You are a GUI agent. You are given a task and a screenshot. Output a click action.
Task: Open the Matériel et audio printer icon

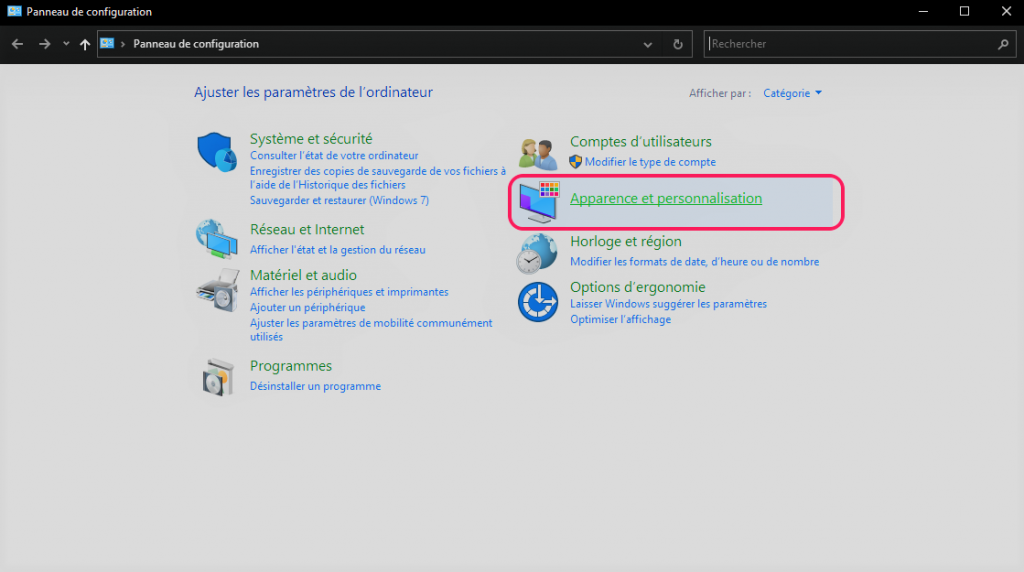[x=217, y=290]
